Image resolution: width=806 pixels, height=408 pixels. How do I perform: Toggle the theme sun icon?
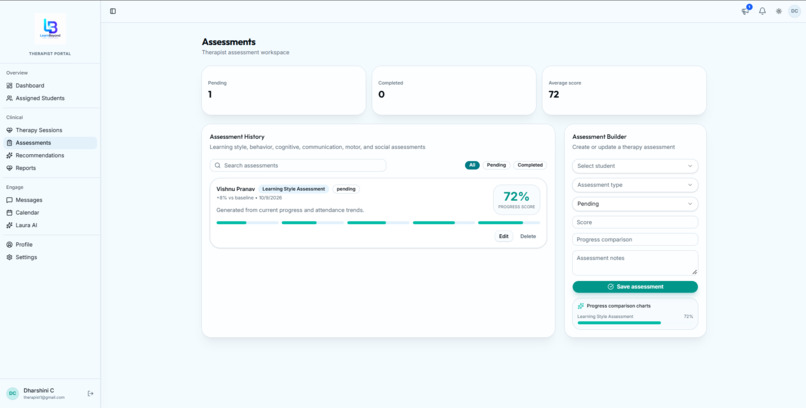(779, 11)
